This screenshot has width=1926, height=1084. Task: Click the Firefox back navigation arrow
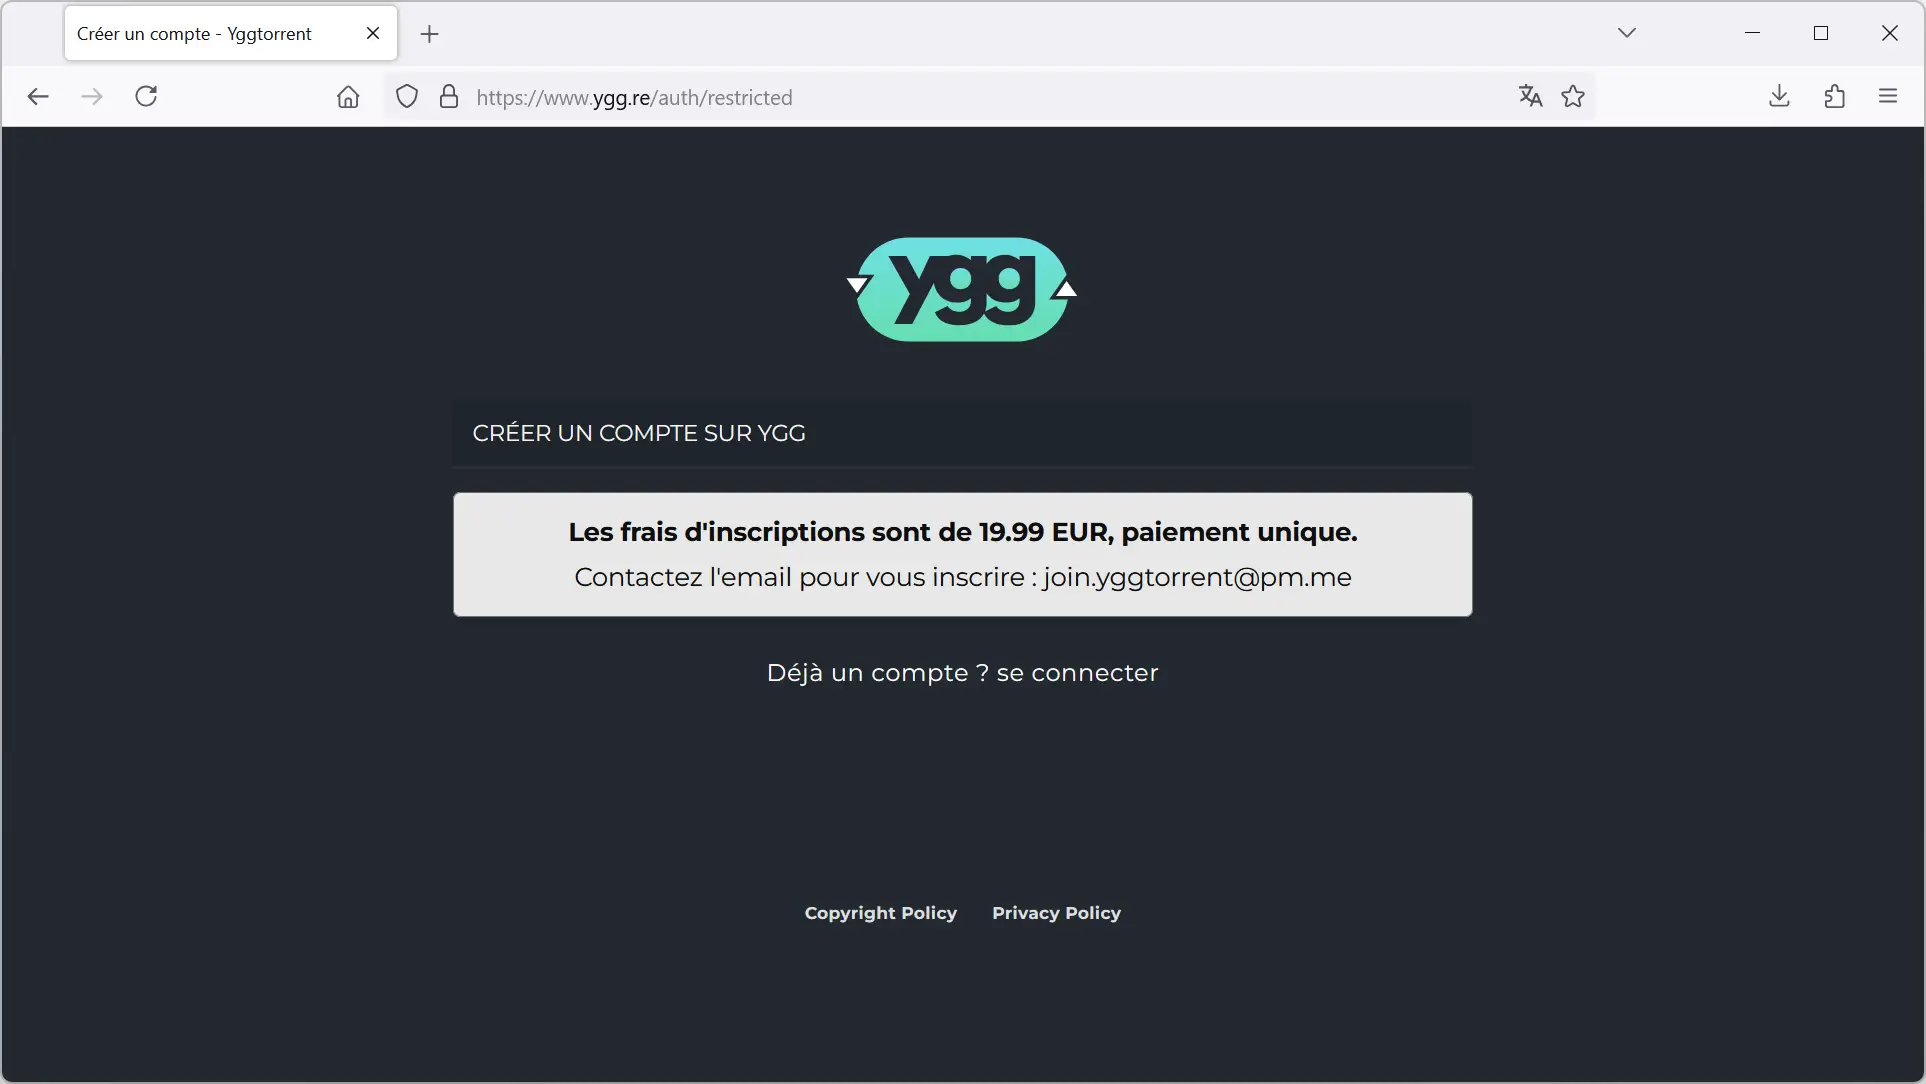tap(37, 95)
